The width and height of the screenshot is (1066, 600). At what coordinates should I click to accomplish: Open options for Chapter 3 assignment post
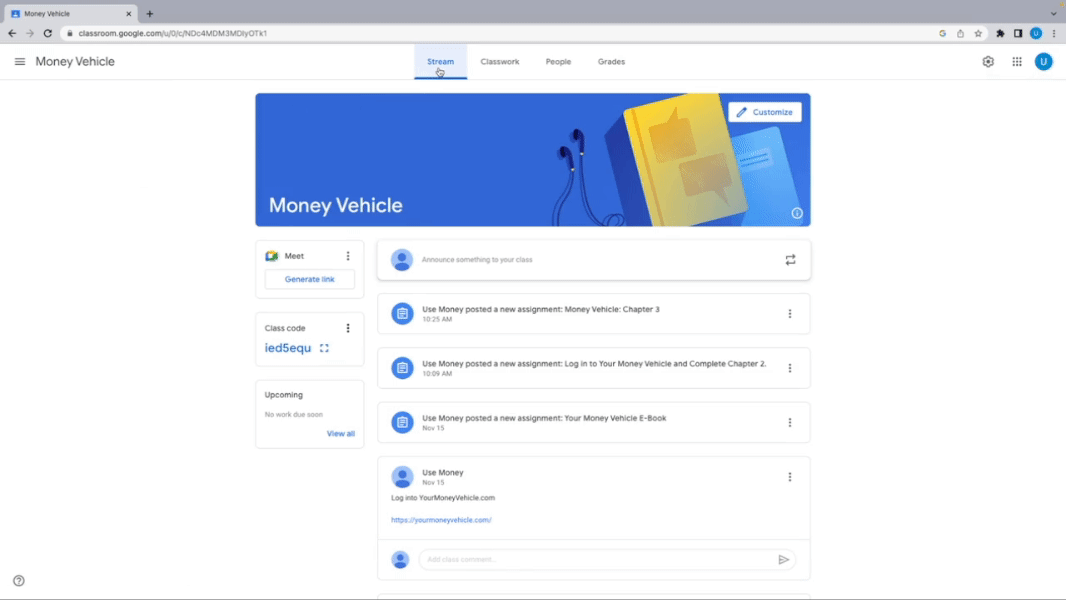click(x=789, y=314)
